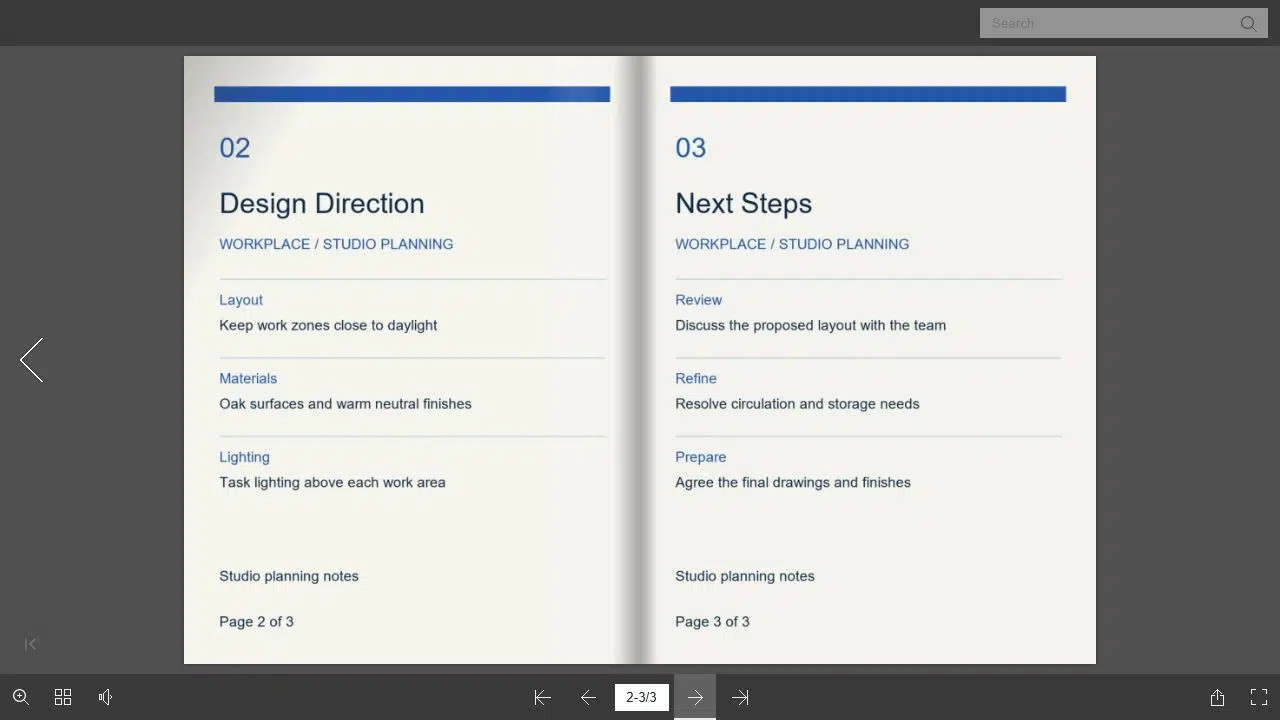Click the section number 03
The width and height of the screenshot is (1280, 720).
tap(691, 148)
